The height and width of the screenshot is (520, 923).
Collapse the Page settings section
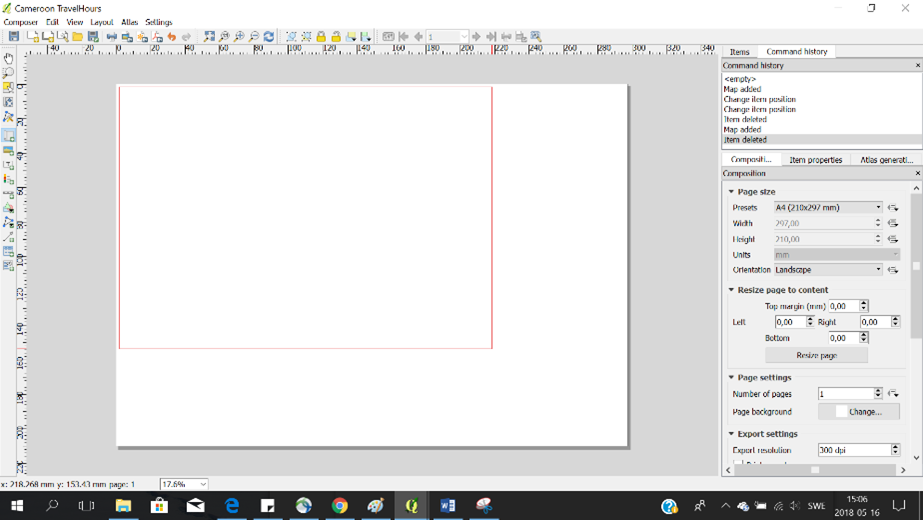[x=731, y=377]
